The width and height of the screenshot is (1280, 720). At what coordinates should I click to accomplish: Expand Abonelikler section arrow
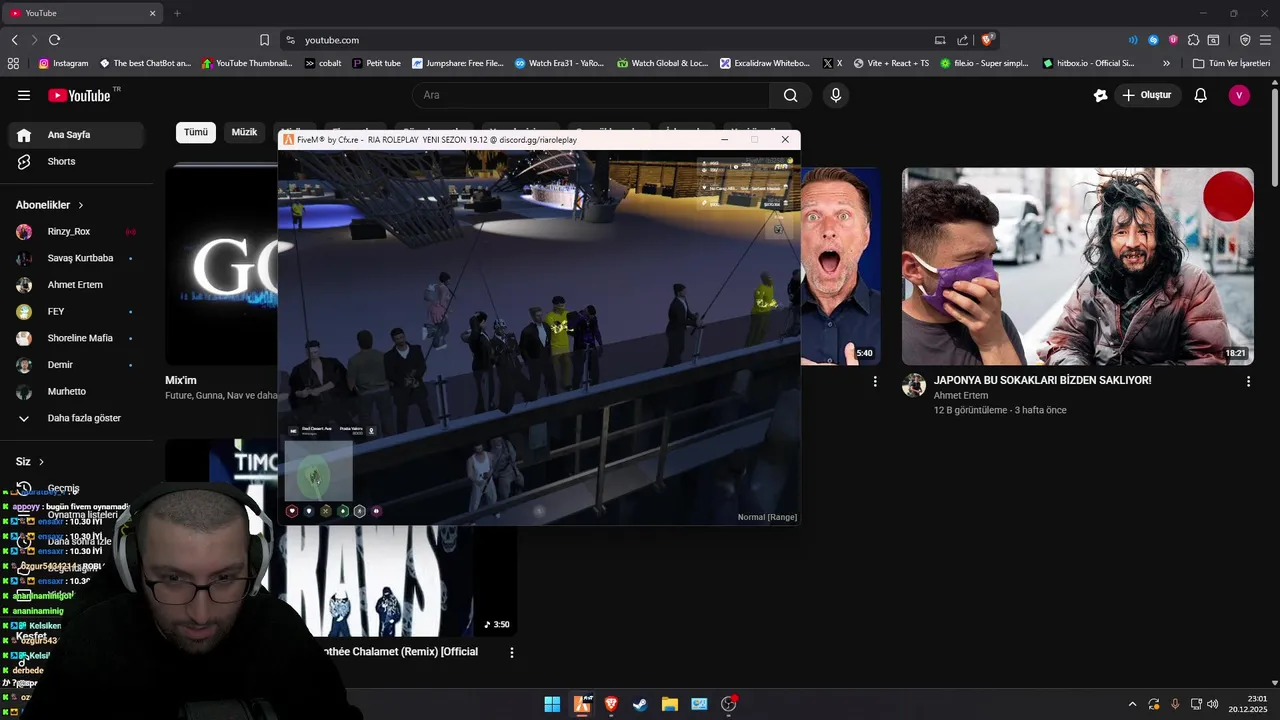(x=81, y=205)
